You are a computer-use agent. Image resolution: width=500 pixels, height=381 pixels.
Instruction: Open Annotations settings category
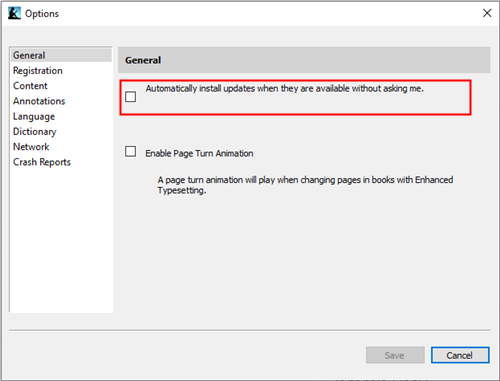(39, 101)
